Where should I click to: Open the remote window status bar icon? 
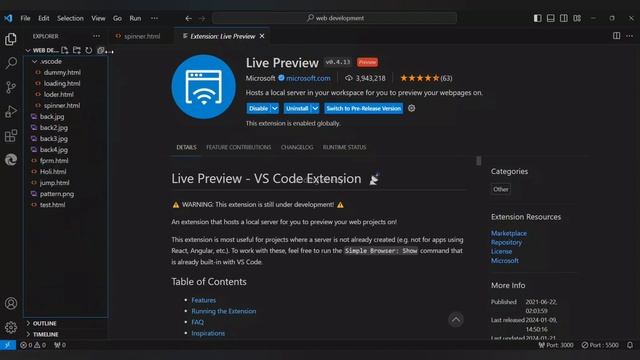(8, 345)
